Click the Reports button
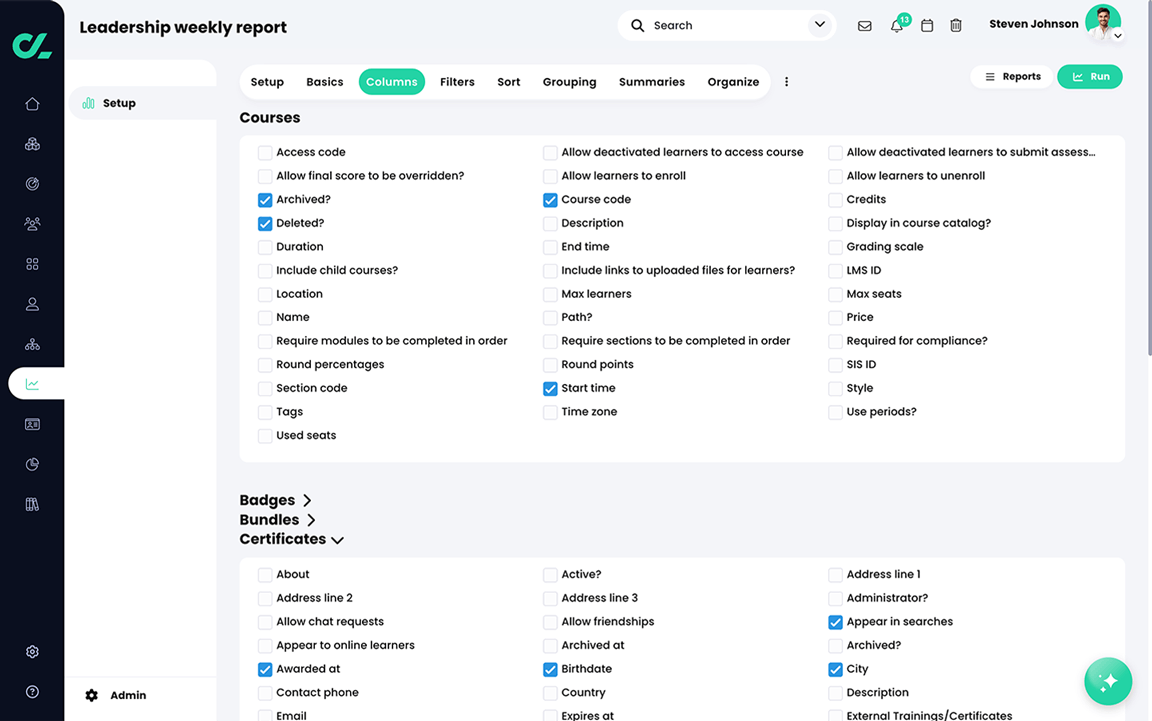This screenshot has height=721, width=1152. [1012, 76]
